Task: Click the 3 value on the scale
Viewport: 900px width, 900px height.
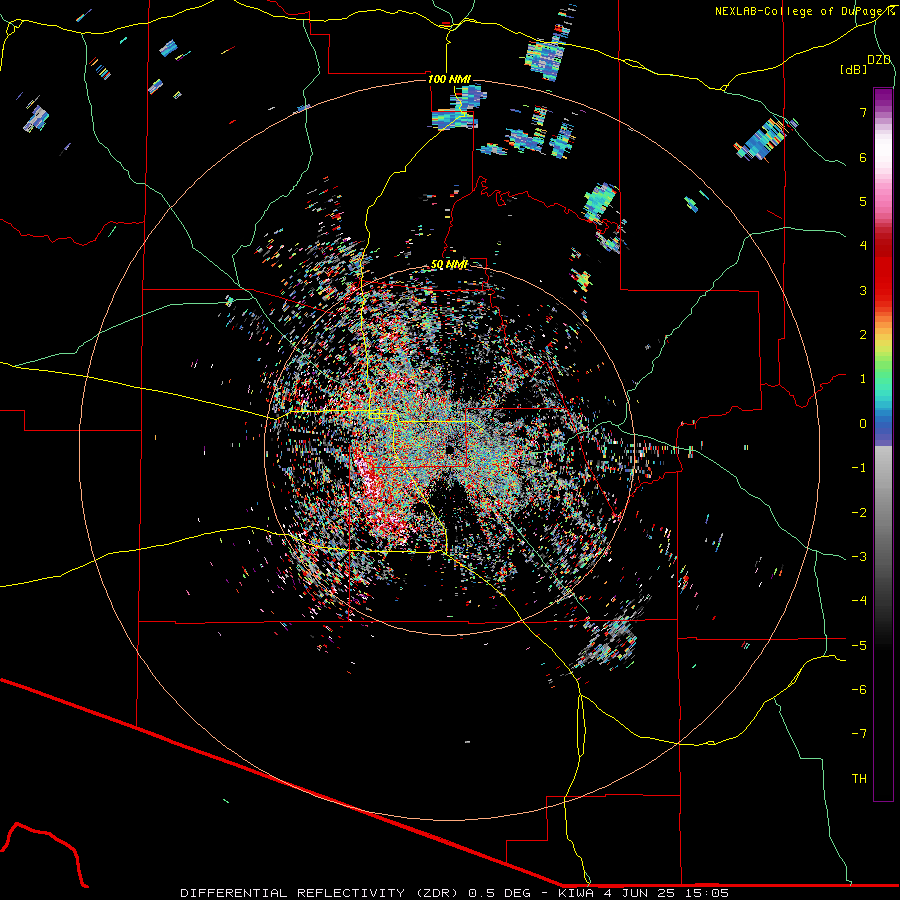Action: [863, 290]
